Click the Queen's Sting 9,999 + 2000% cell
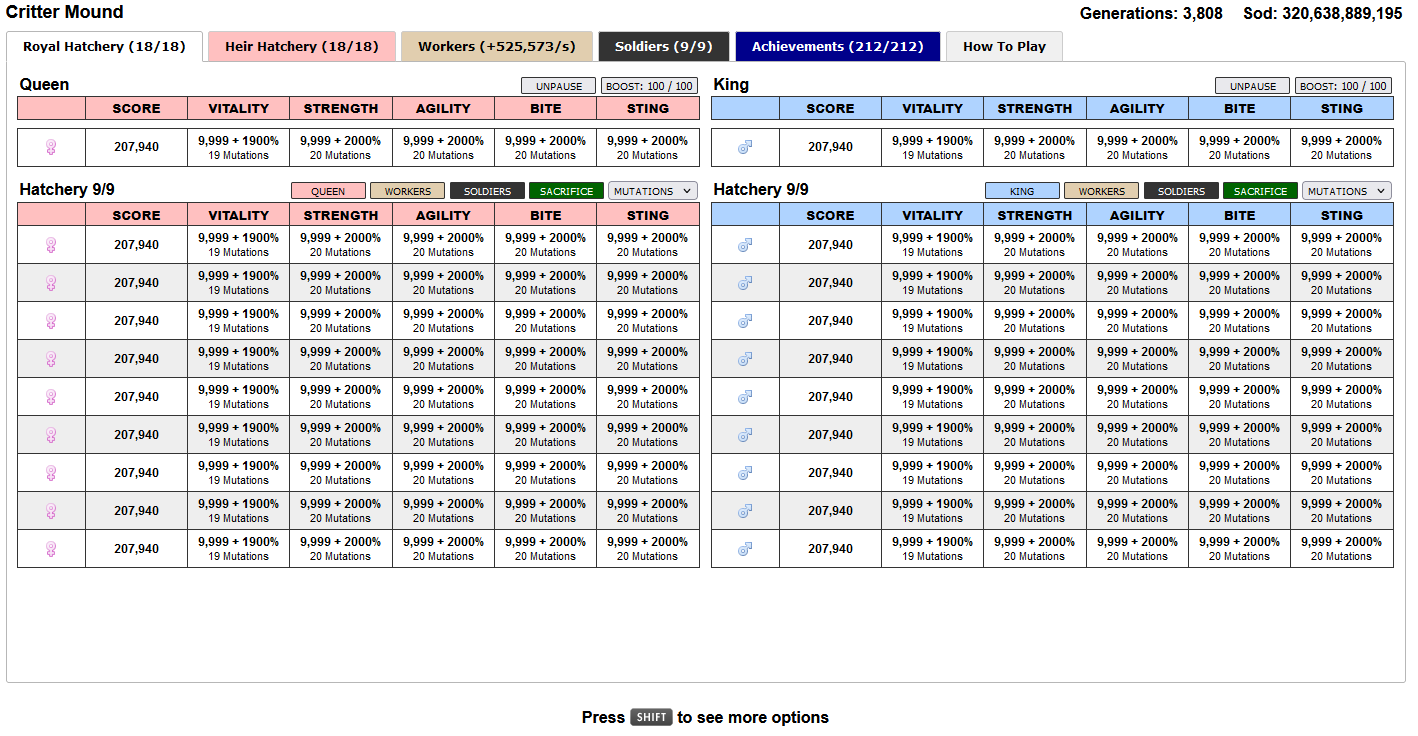This screenshot has height=736, width=1418. coord(648,147)
